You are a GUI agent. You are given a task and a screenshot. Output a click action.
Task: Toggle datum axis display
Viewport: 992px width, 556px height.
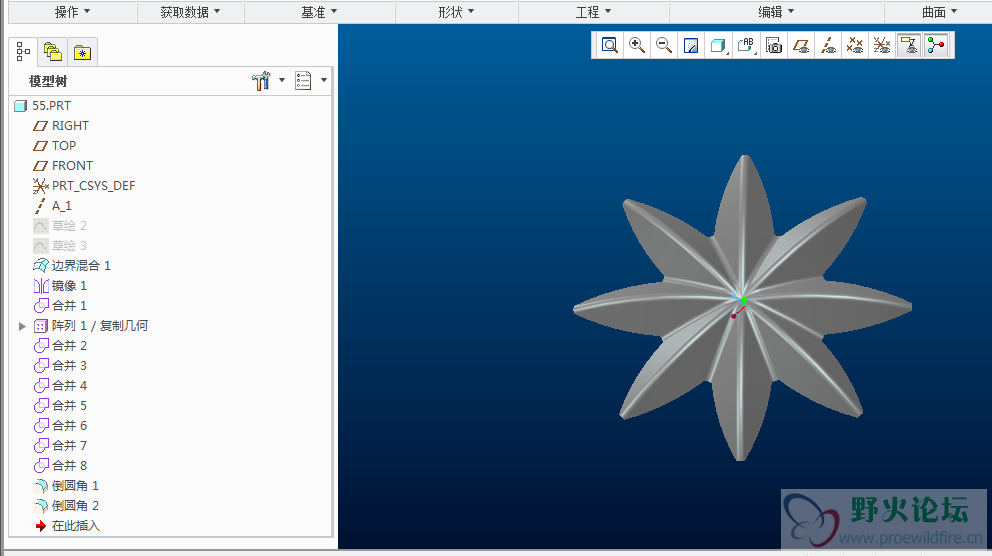point(828,45)
